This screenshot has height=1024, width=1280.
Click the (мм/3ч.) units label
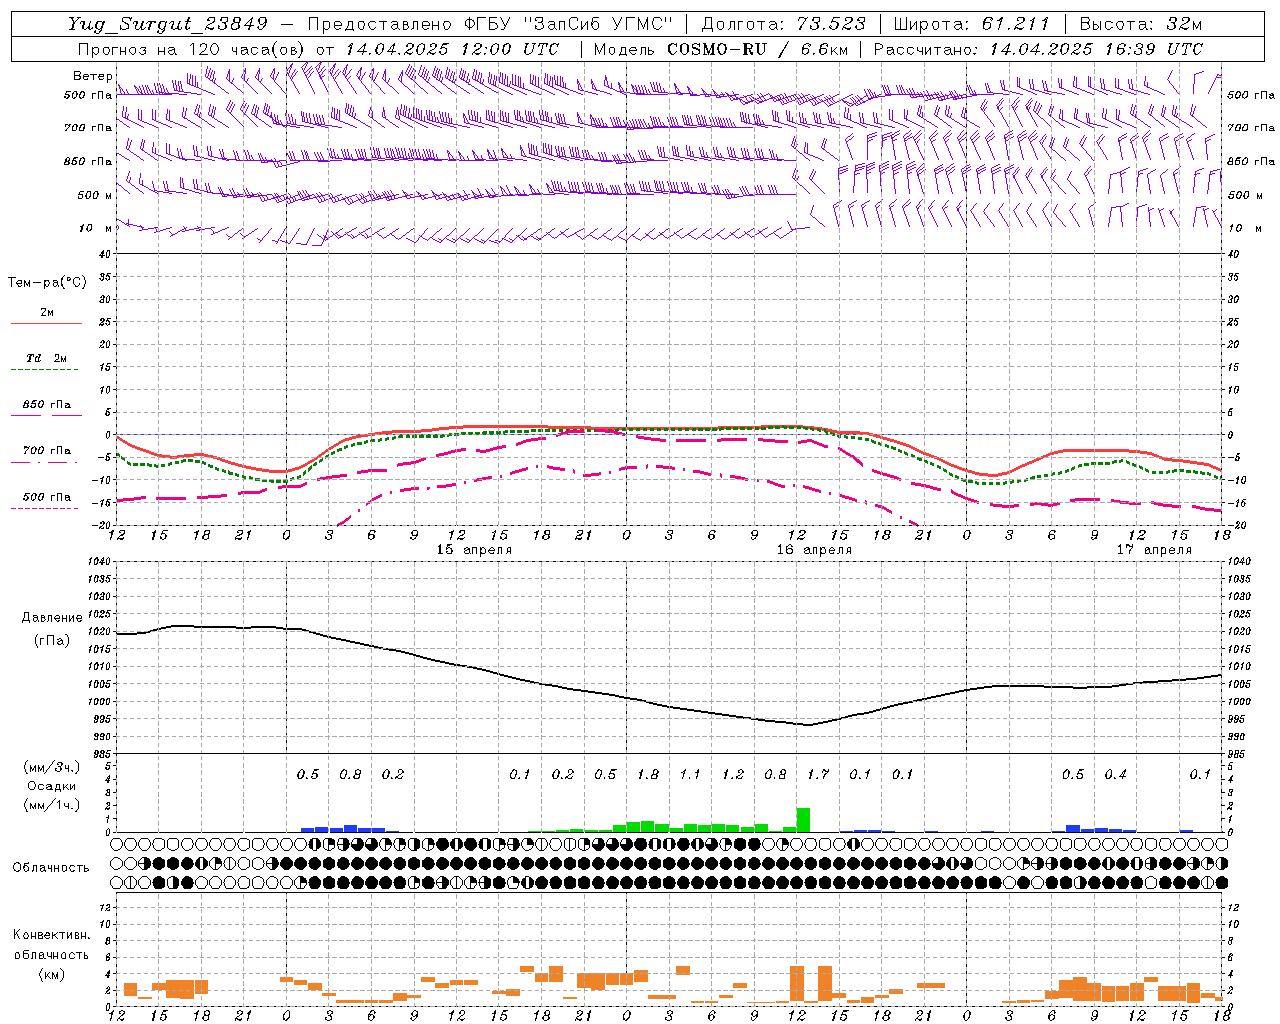[x=52, y=768]
